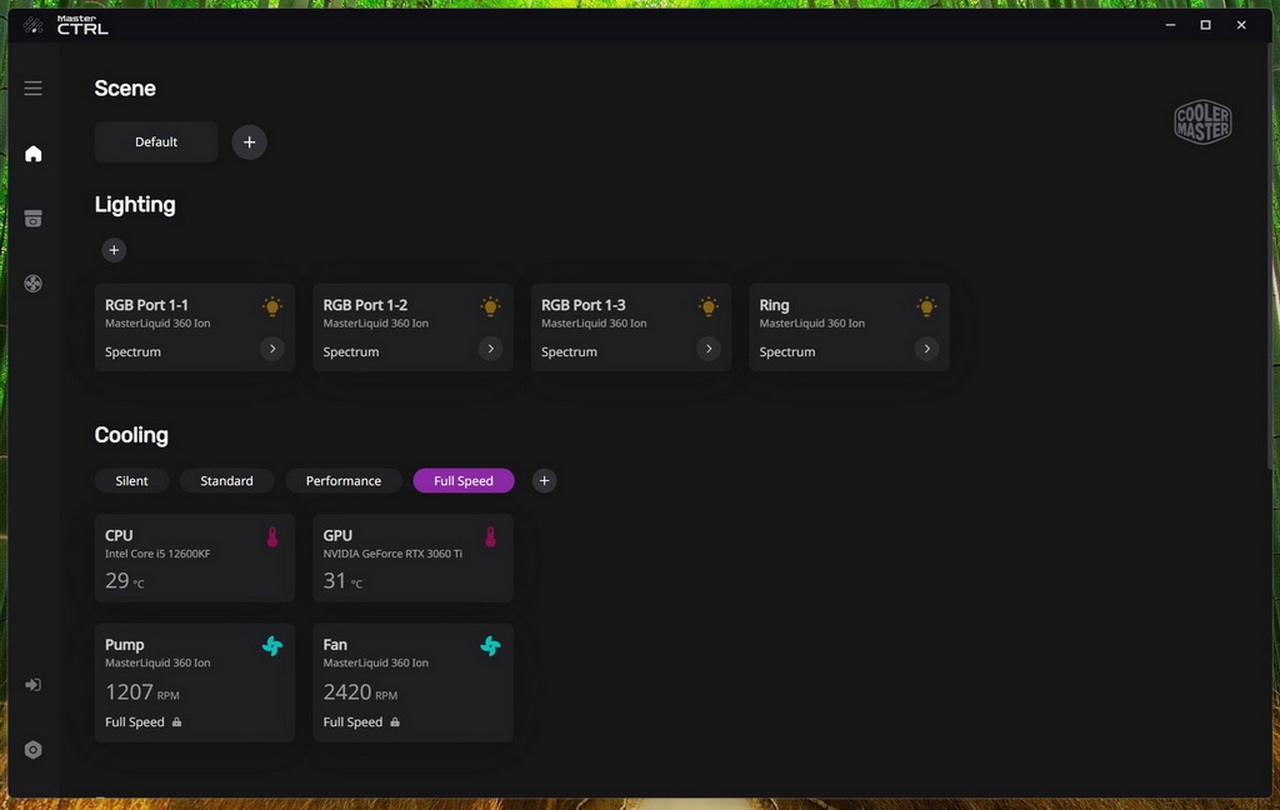Click Full Speed label on Pump card

click(x=135, y=722)
